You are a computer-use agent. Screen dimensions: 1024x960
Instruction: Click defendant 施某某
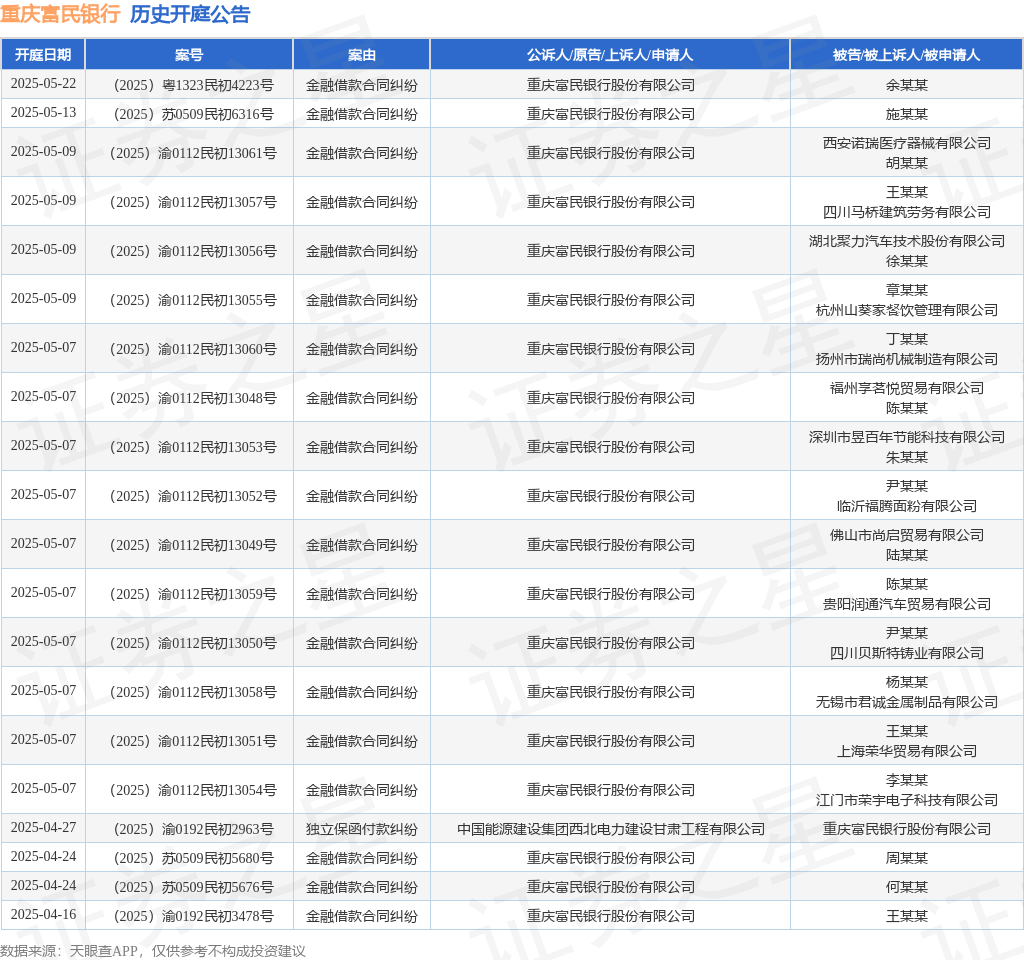tap(906, 114)
